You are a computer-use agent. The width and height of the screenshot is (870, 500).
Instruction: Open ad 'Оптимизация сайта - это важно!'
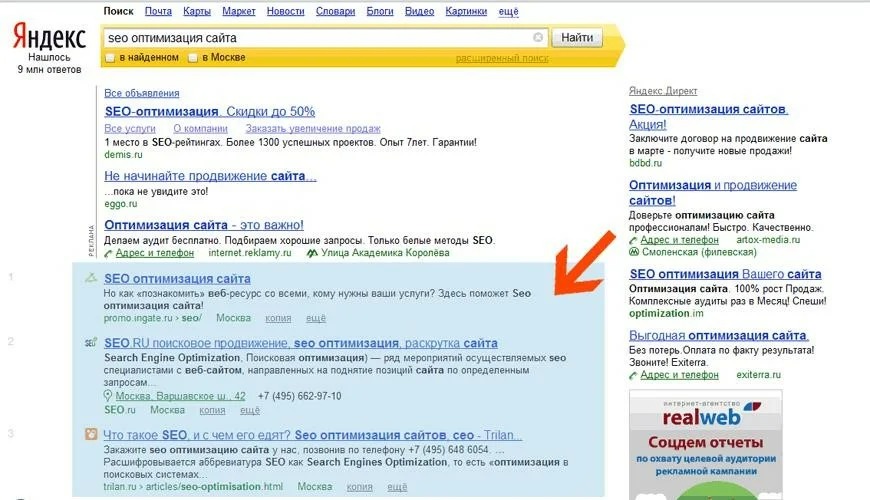pos(204,225)
